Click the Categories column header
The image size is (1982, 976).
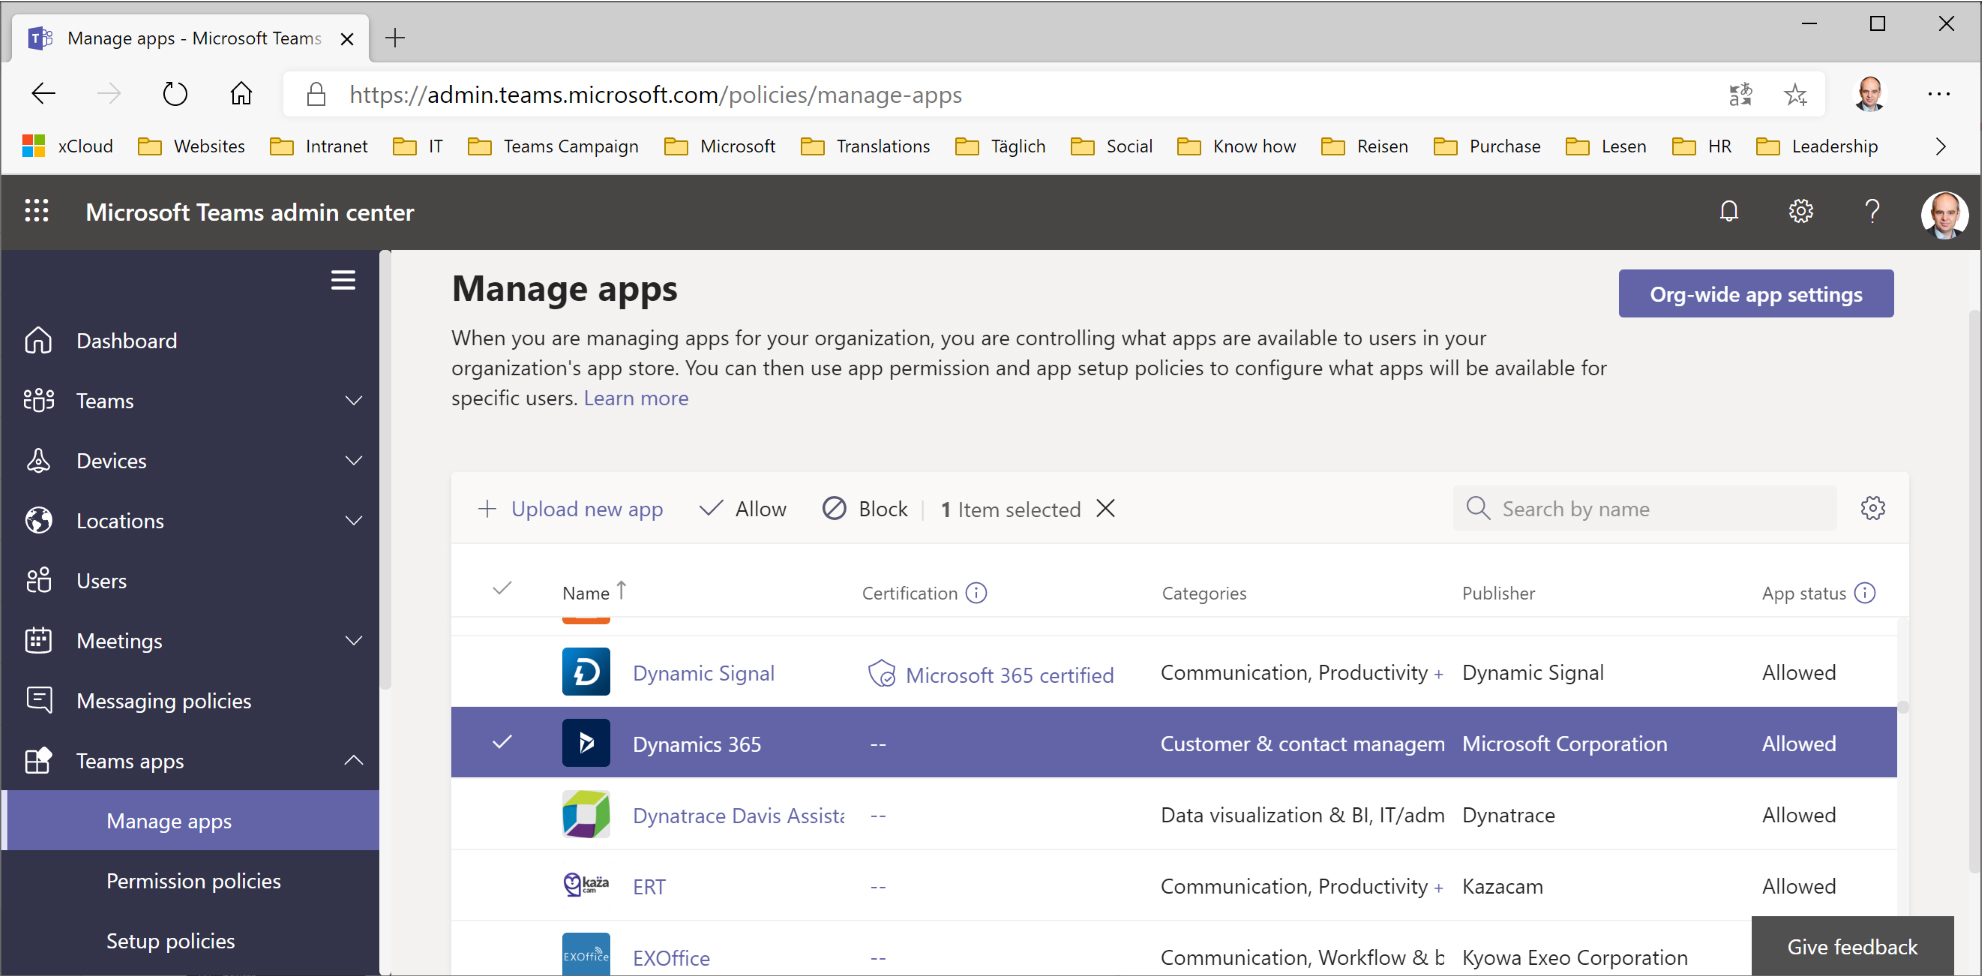(1204, 593)
